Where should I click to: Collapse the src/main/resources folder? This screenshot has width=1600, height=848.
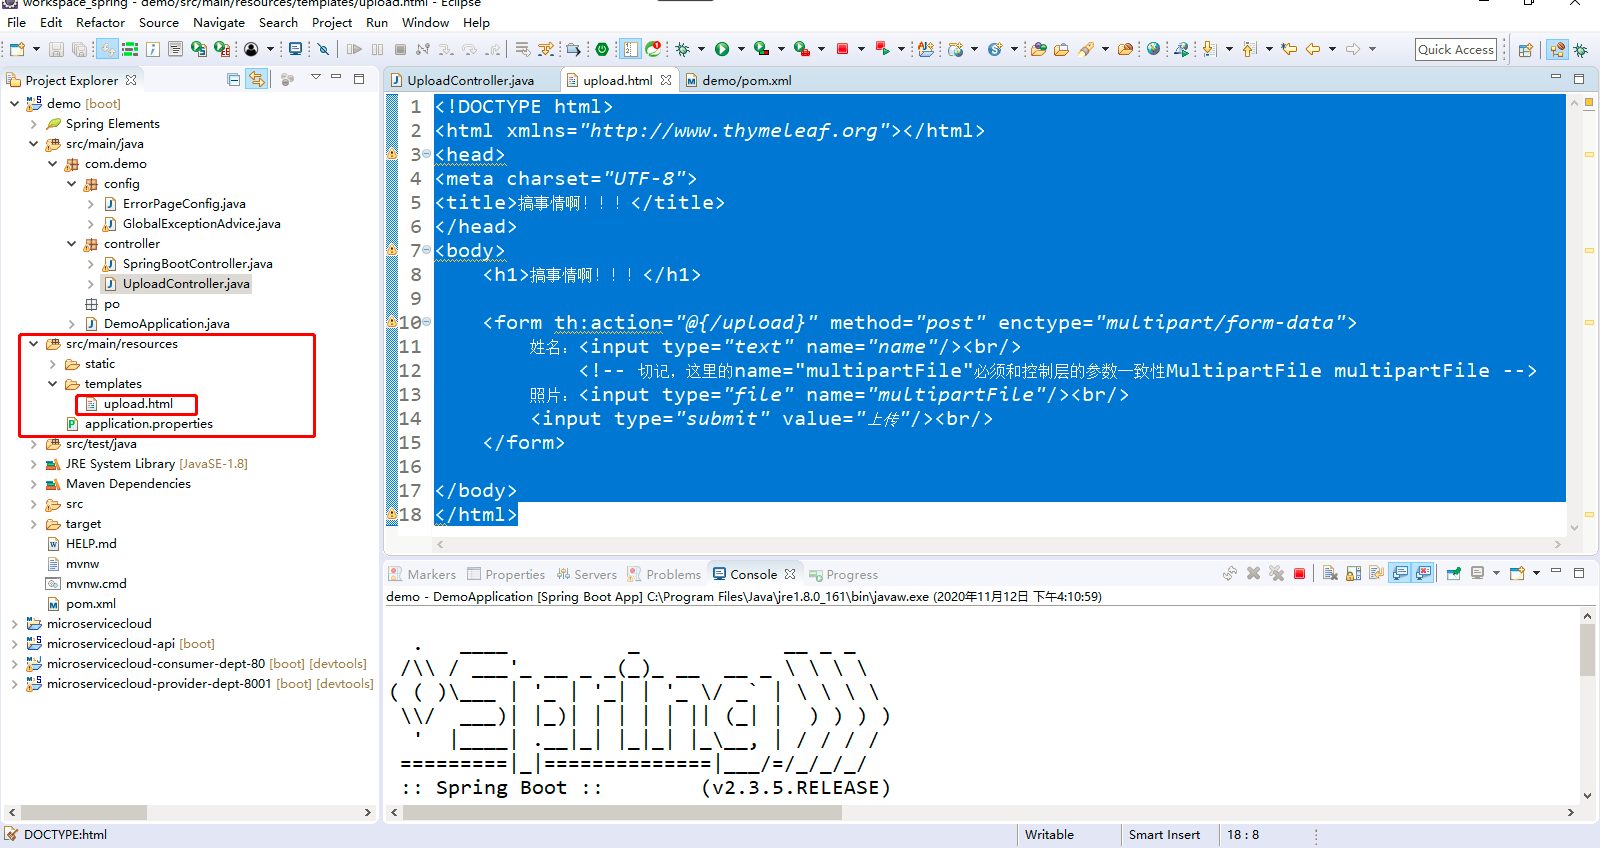[33, 344]
